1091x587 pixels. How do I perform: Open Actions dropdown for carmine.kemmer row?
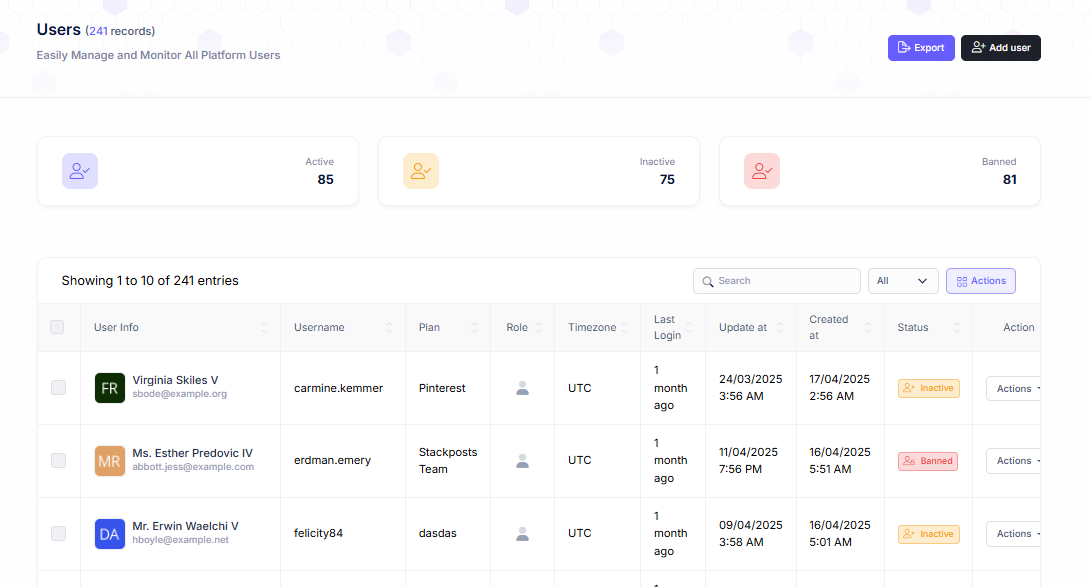click(x=1014, y=389)
